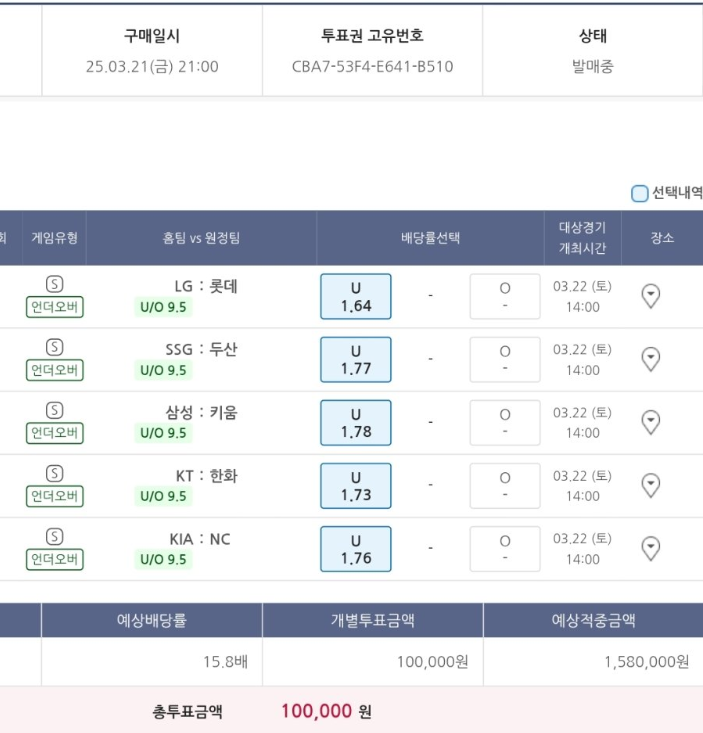Choose Over option for KIA vs NC
The width and height of the screenshot is (703, 733).
pyautogui.click(x=505, y=549)
